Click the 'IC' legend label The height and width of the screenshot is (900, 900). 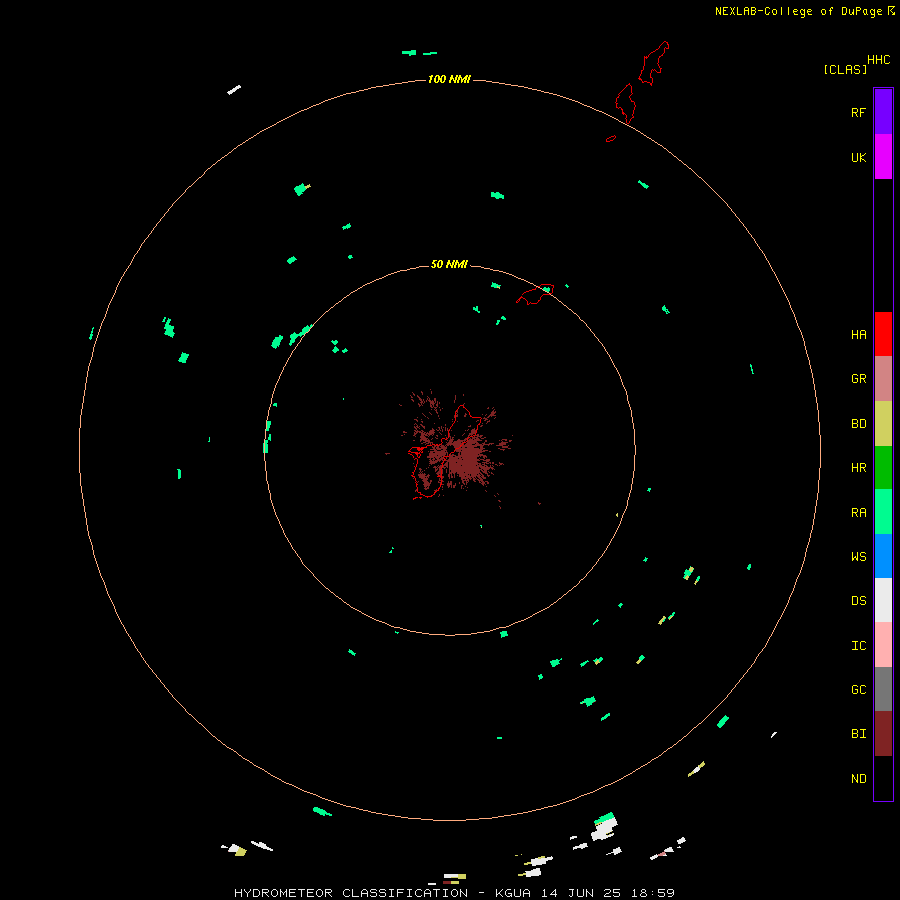858,646
